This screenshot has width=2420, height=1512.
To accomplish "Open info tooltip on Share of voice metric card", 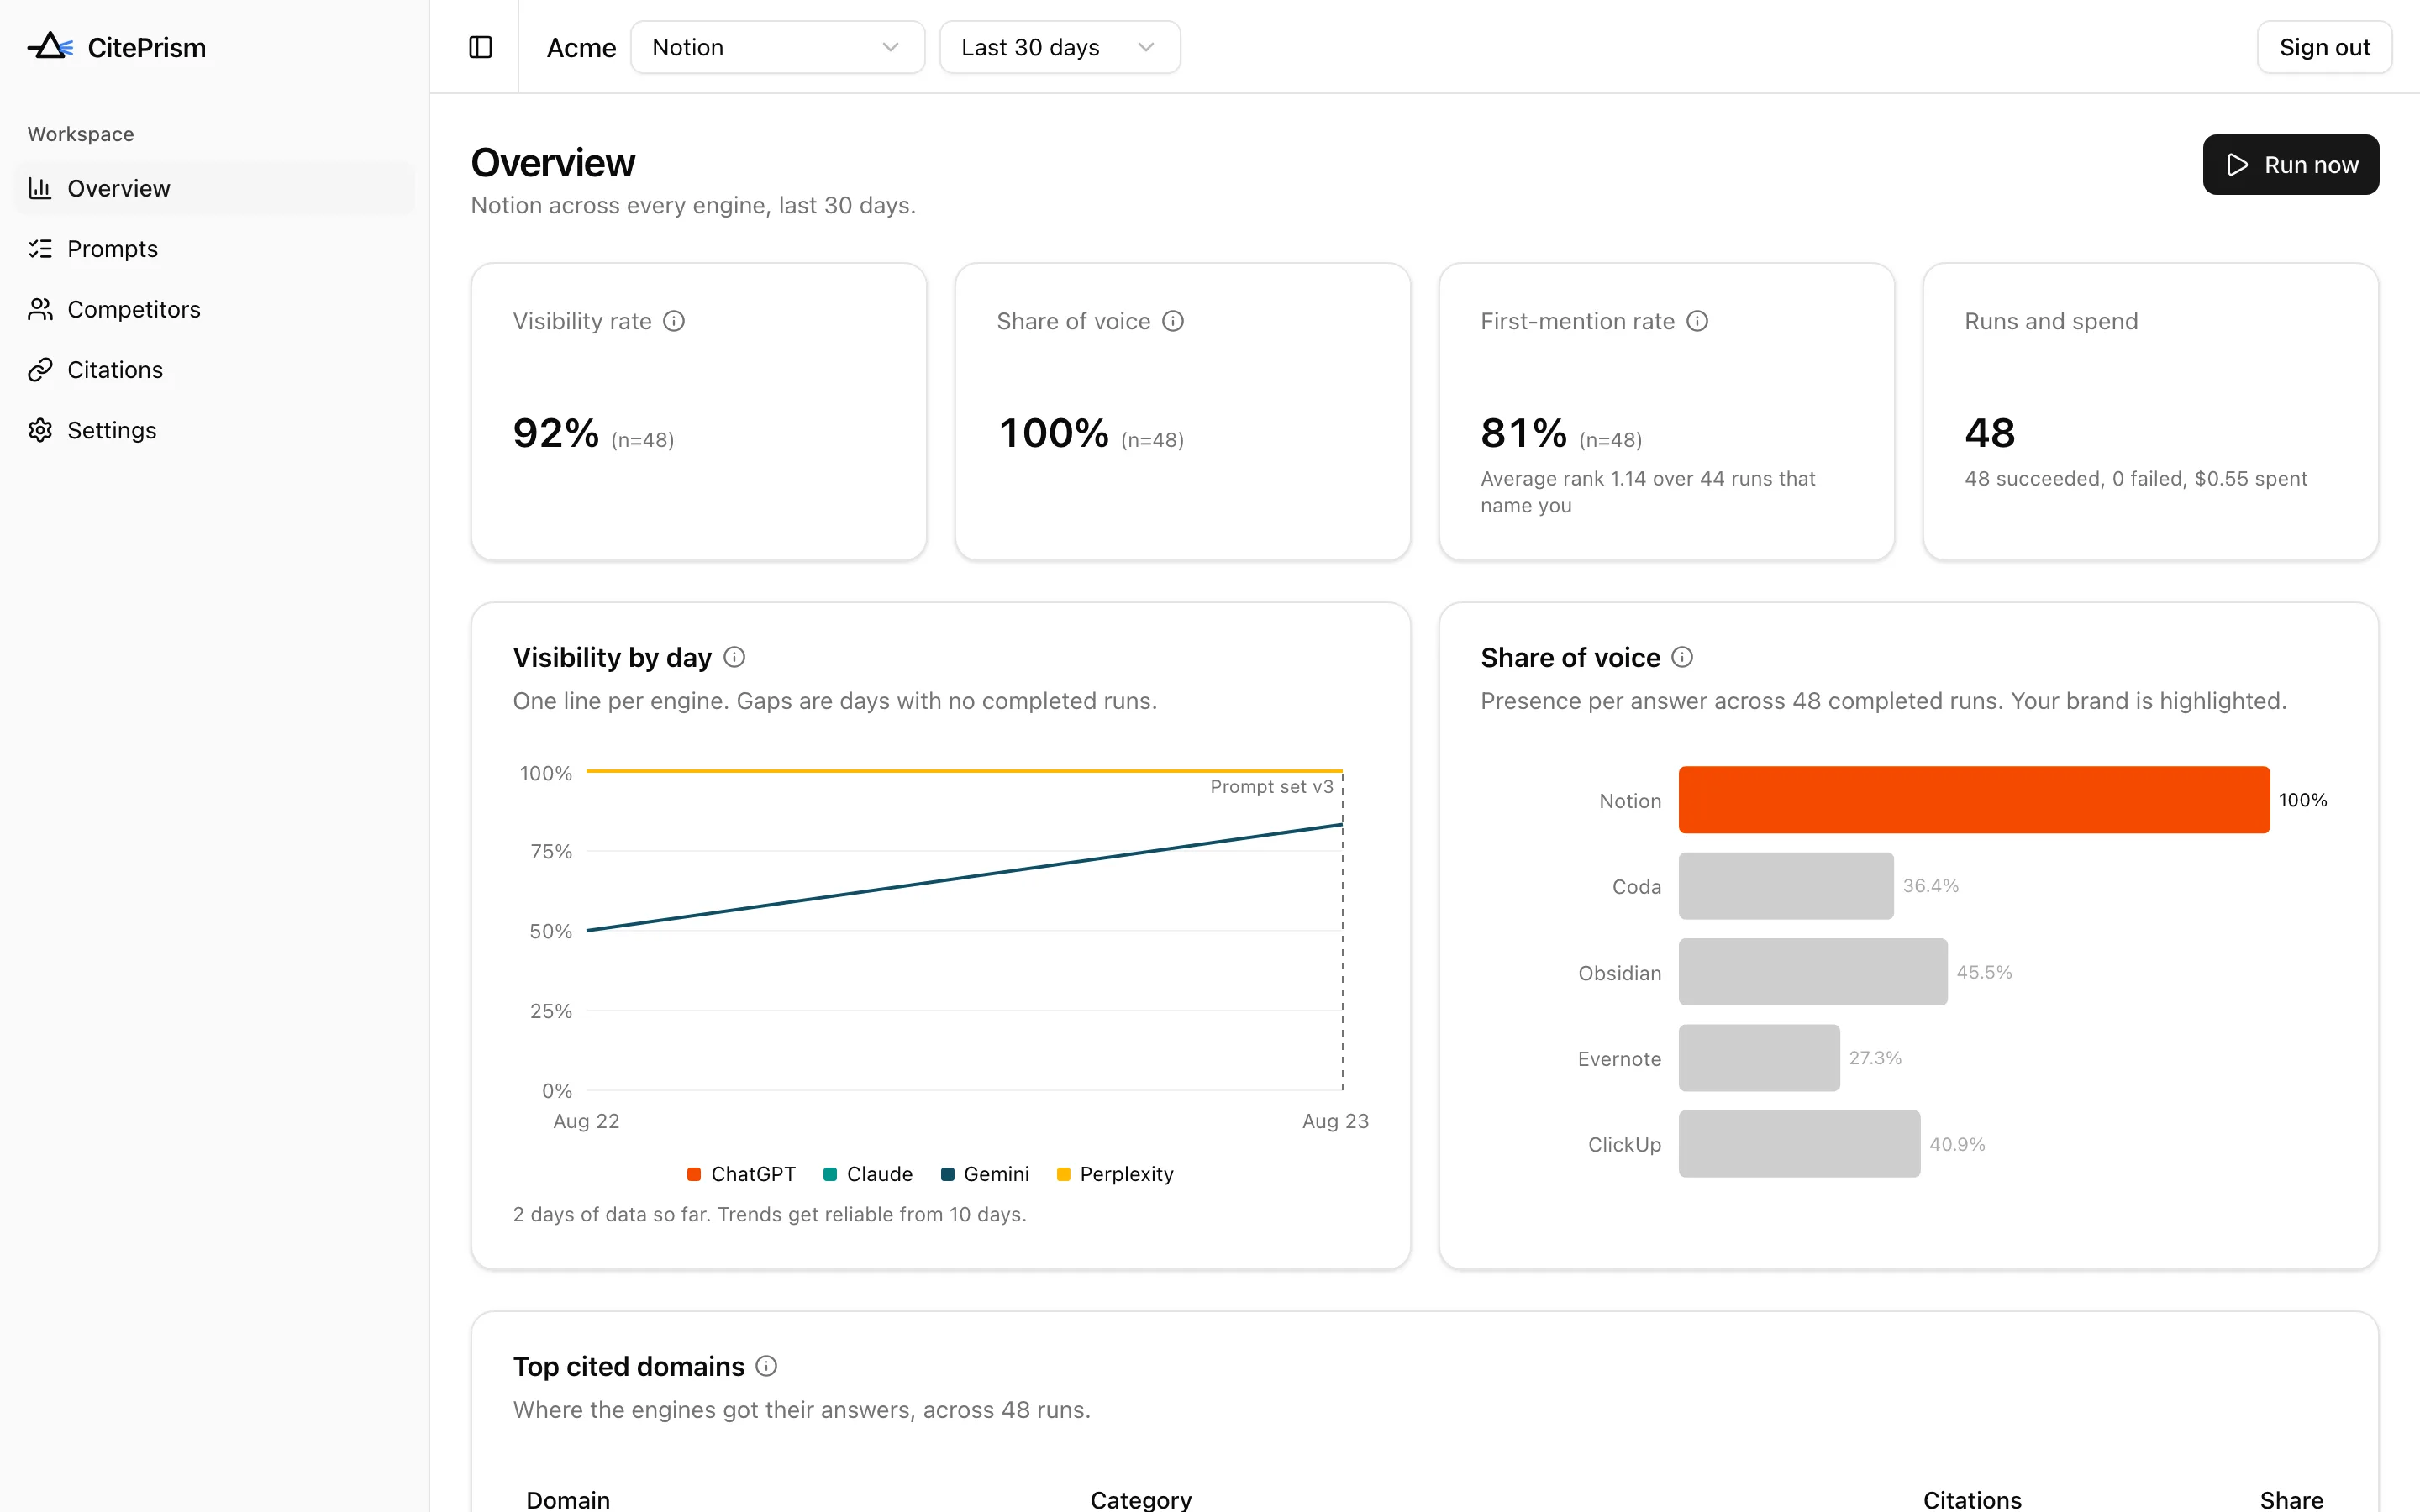I will [1173, 321].
